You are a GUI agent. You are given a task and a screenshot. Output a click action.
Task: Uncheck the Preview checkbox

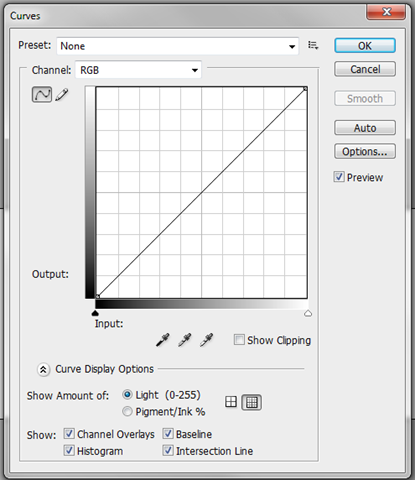pyautogui.click(x=339, y=177)
